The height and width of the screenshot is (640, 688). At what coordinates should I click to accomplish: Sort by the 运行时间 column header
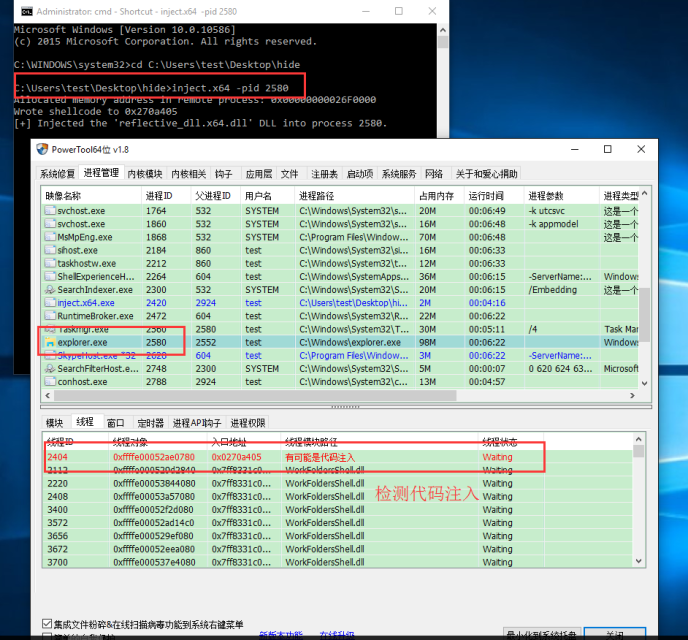[494, 196]
